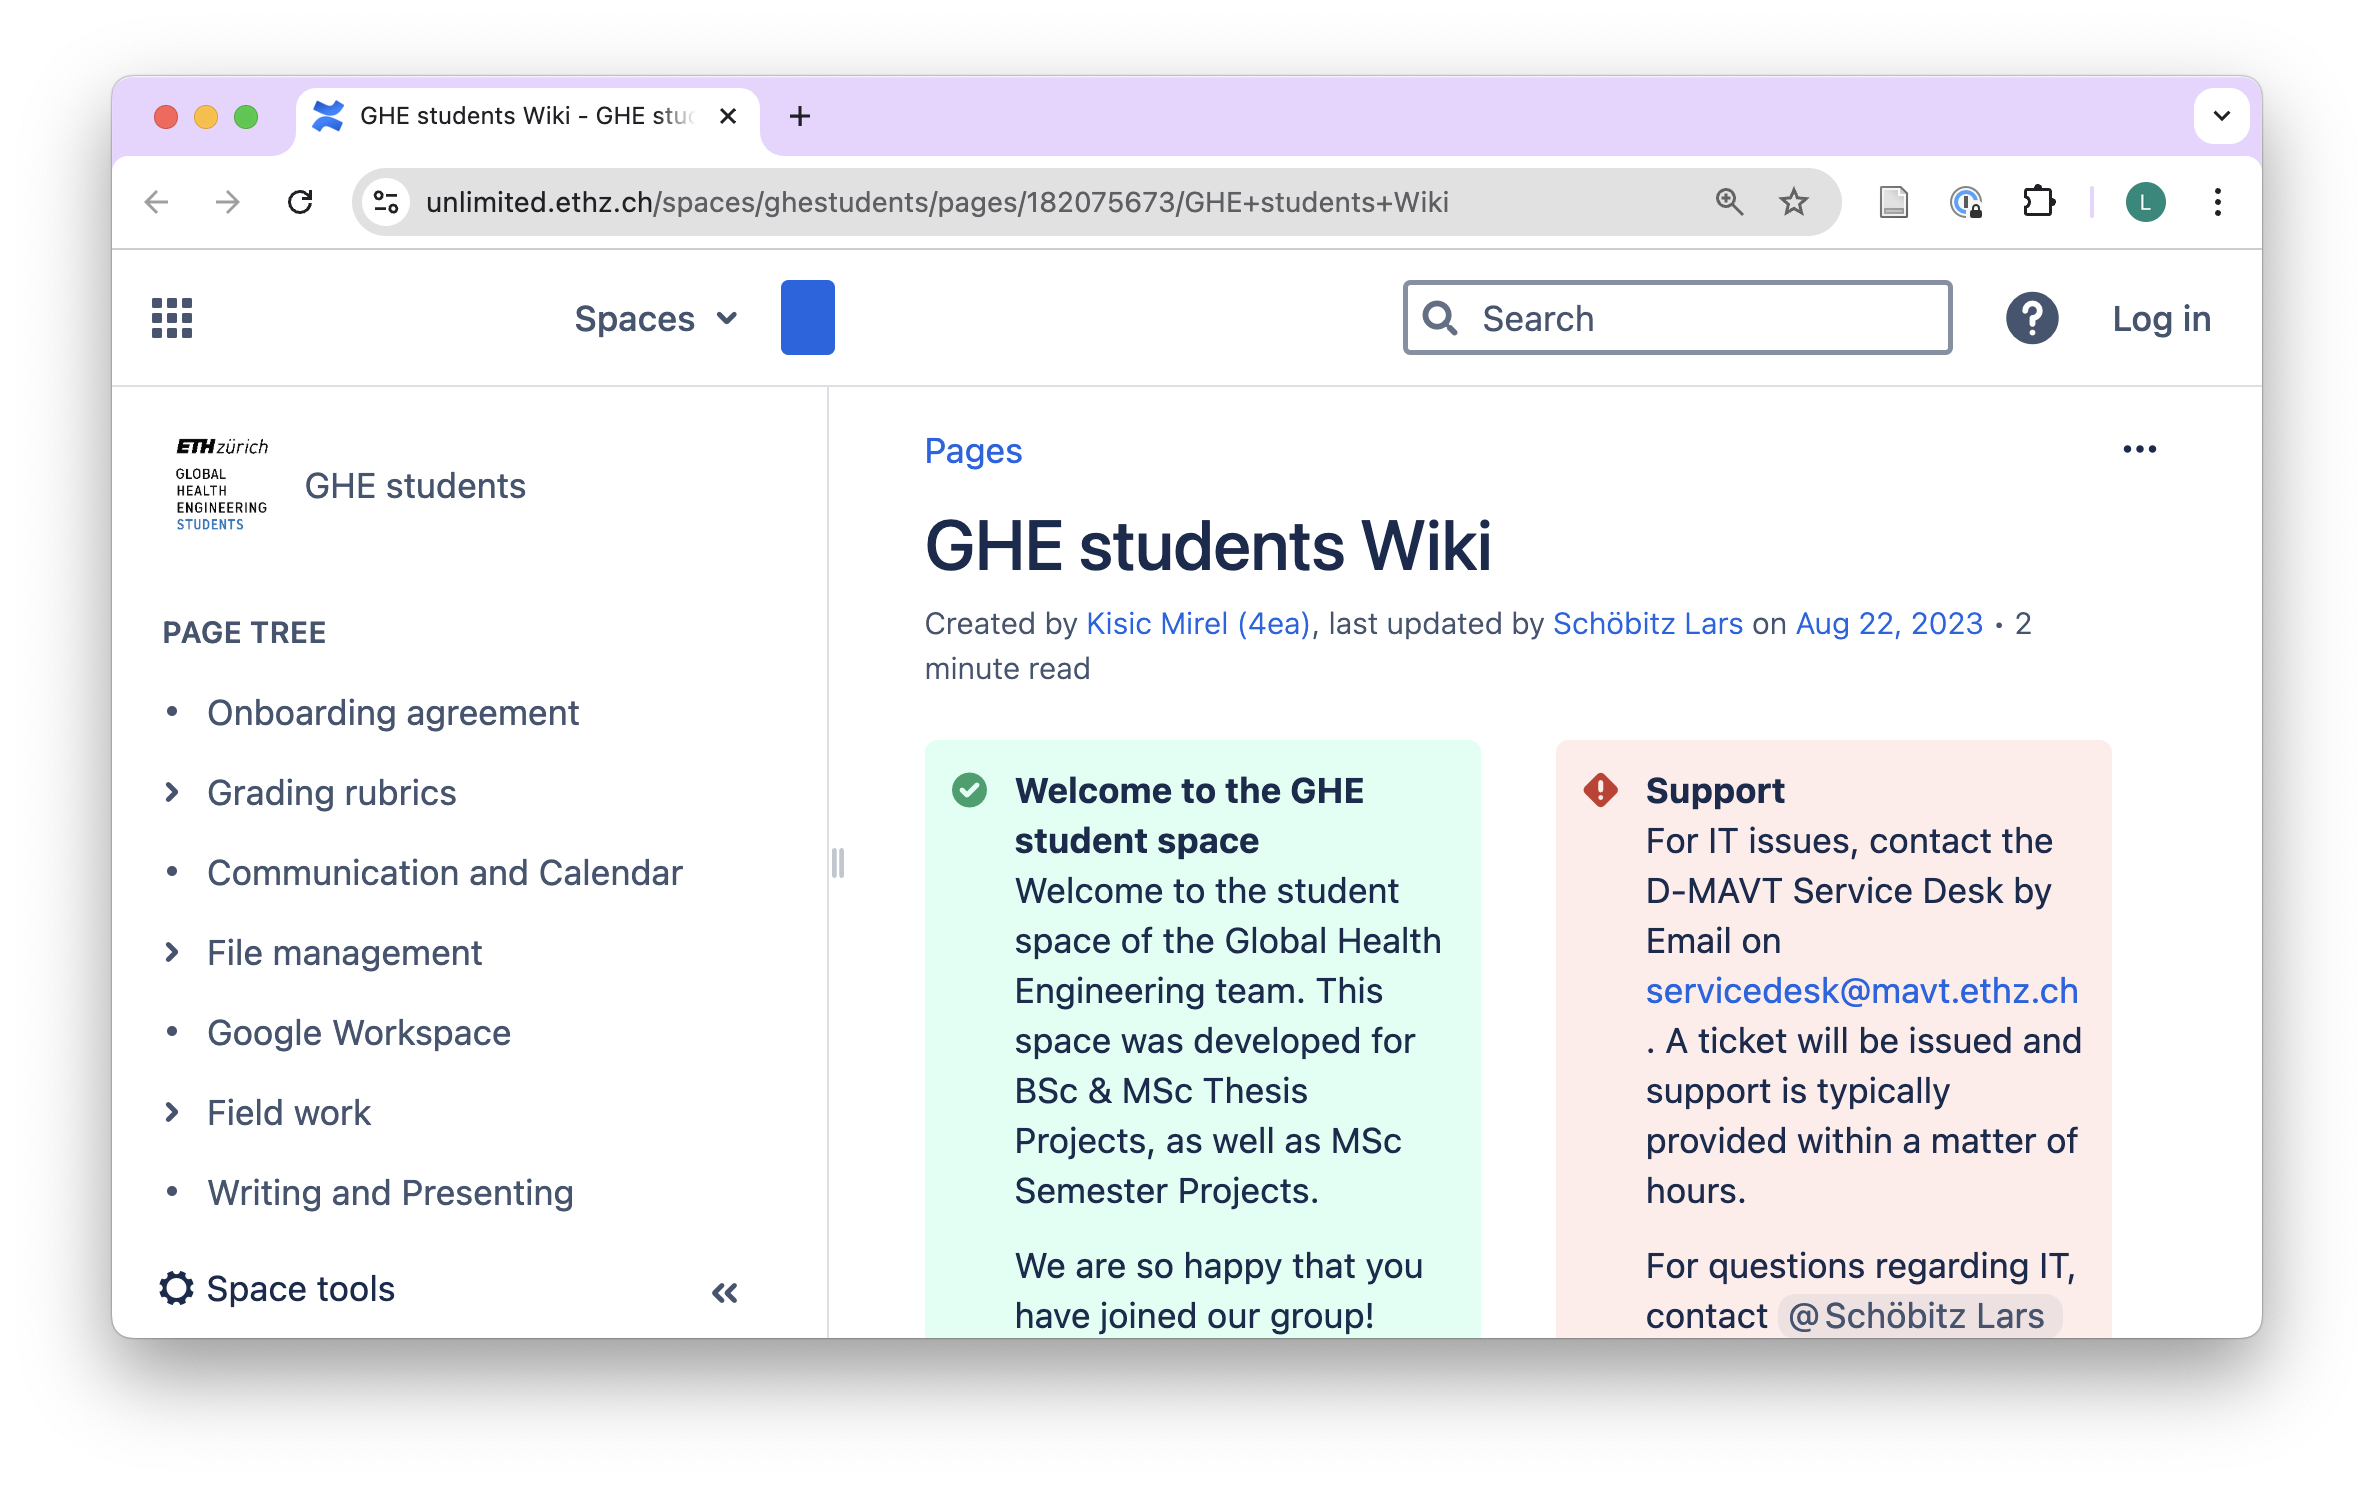
Task: Click the help question mark icon
Action: [2031, 318]
